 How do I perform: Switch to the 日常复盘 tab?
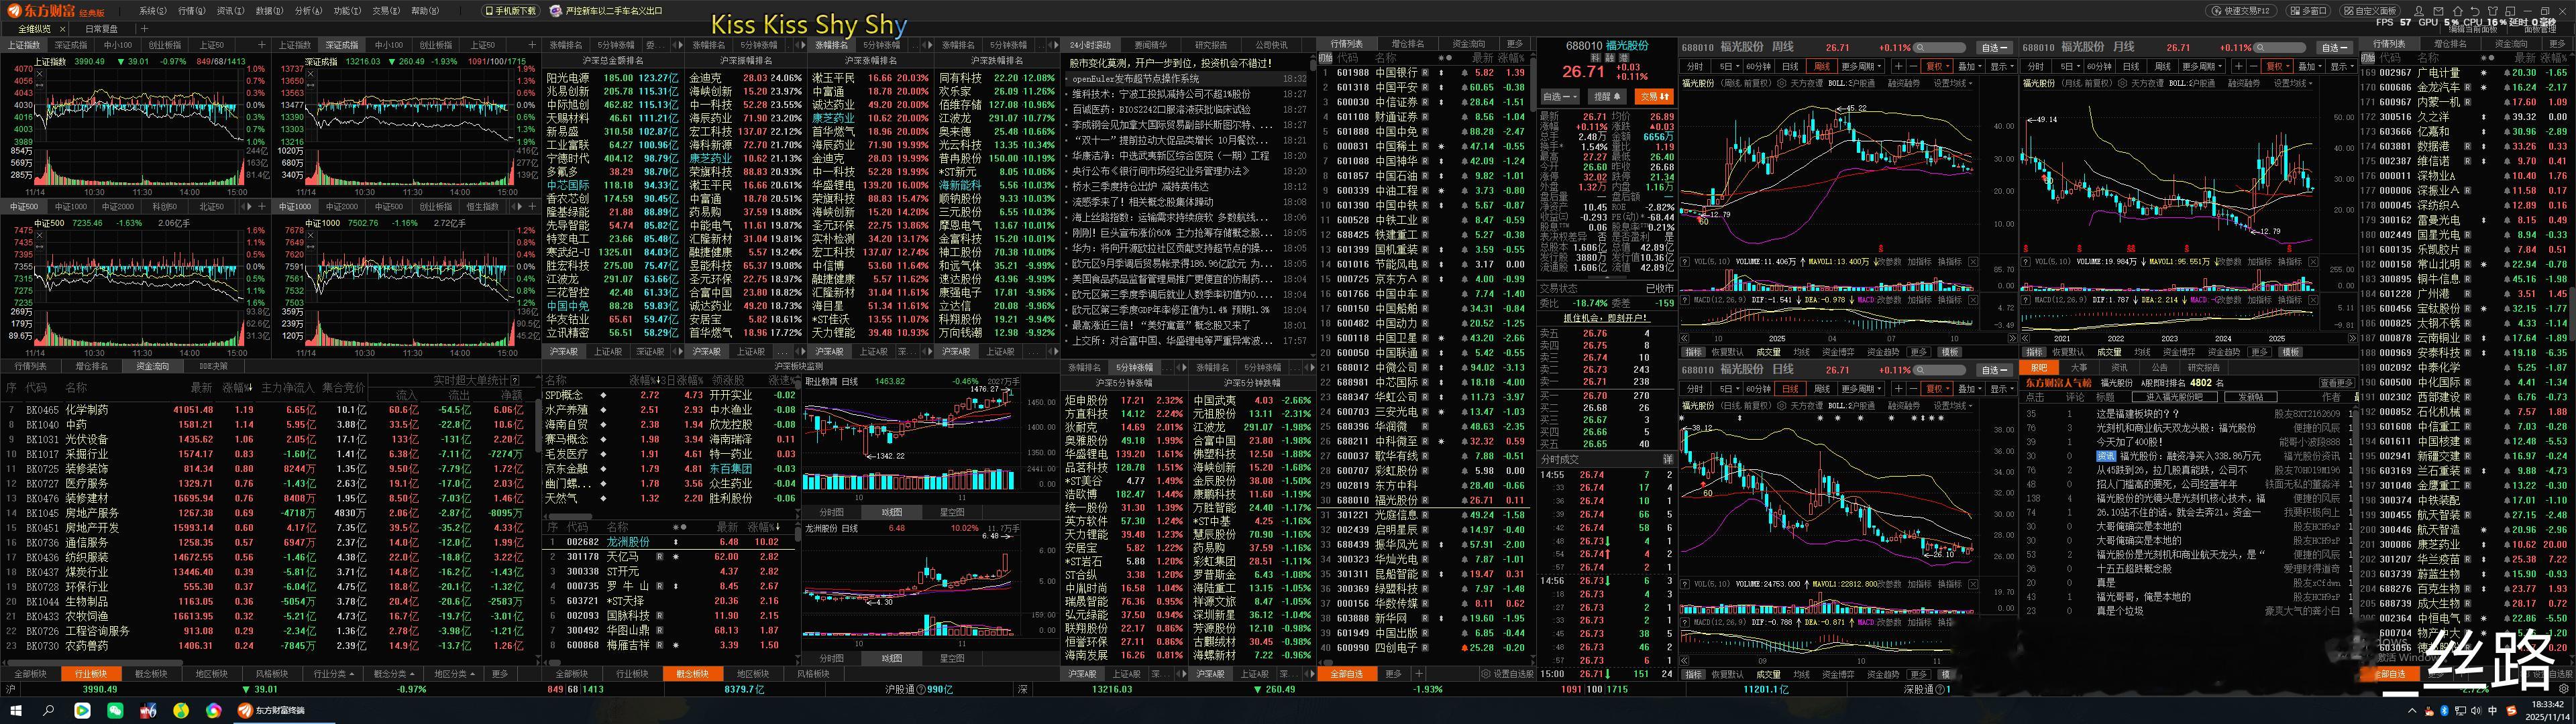[101, 29]
